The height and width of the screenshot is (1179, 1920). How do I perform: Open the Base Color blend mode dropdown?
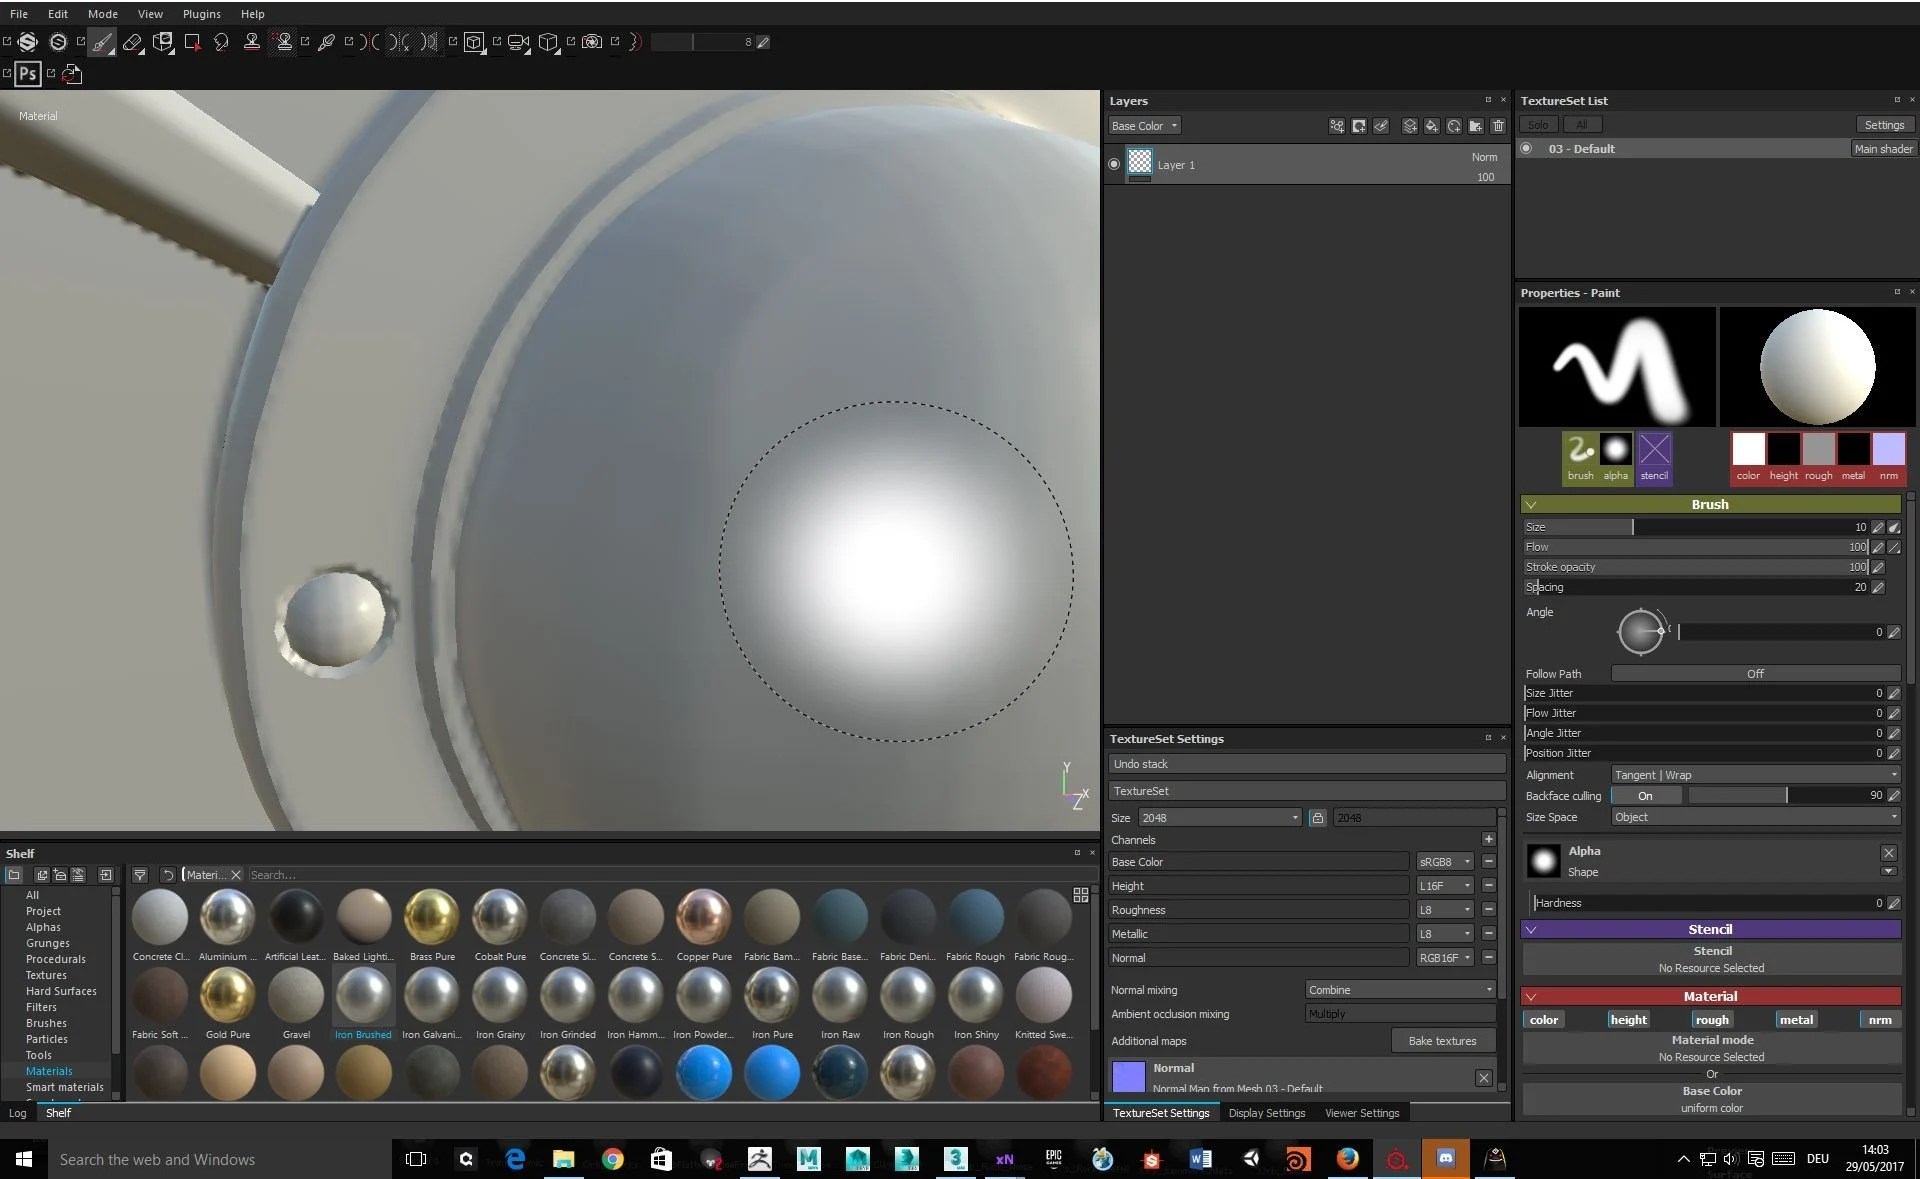tap(1143, 125)
